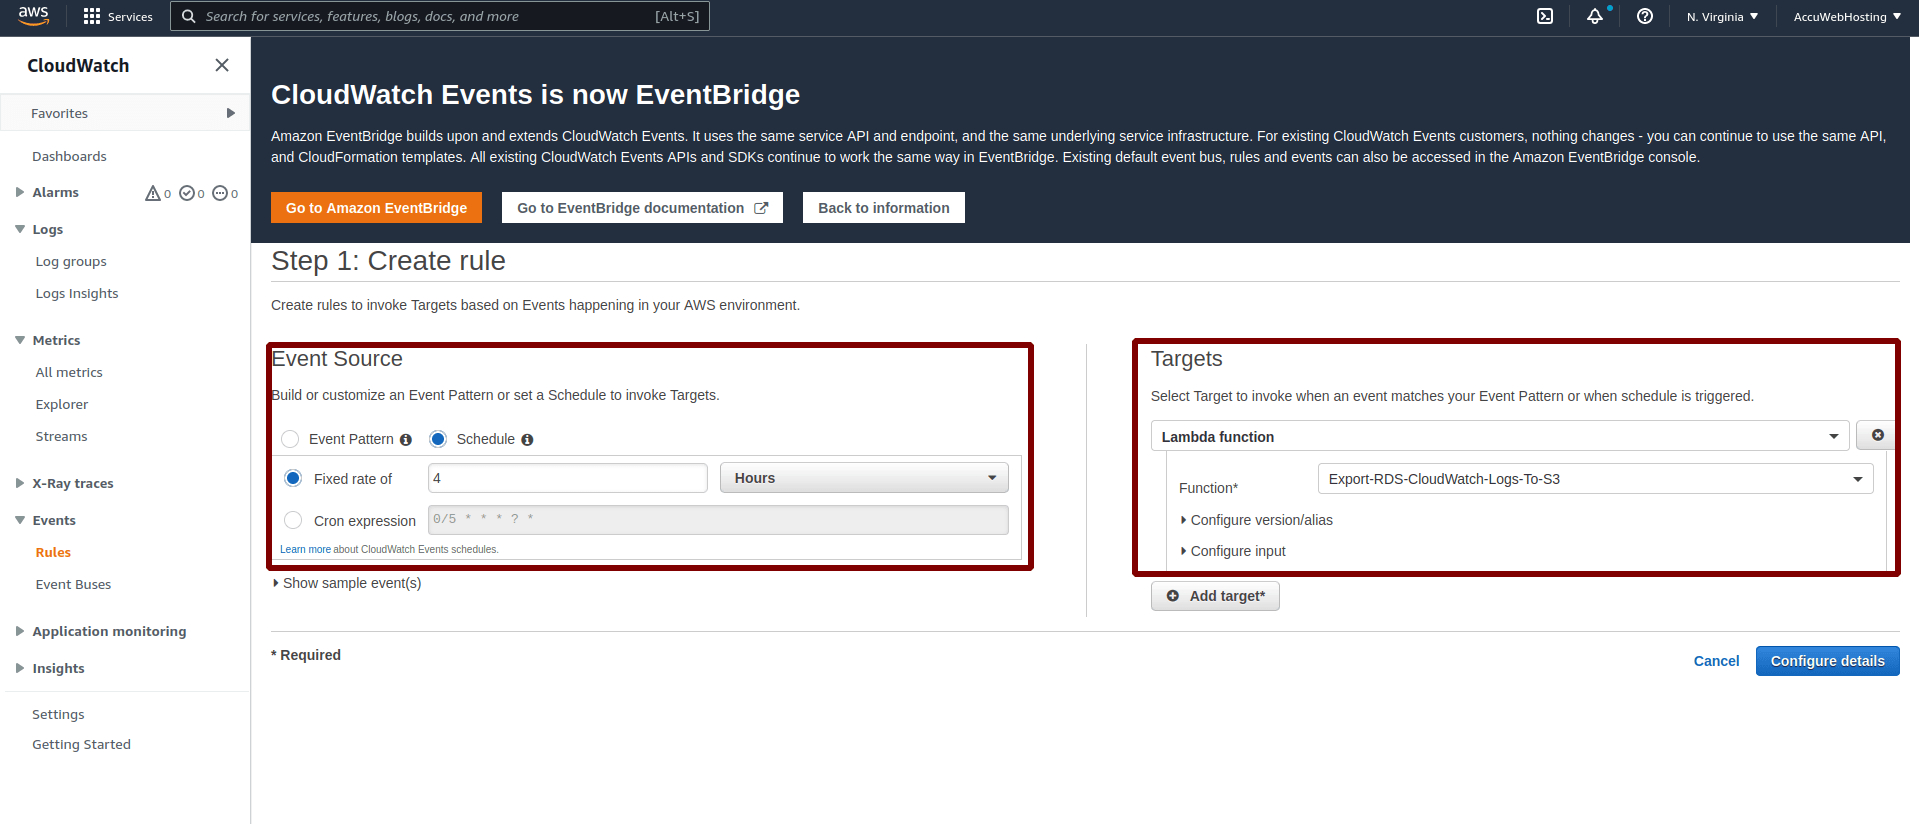Open the N. Virginia region dropdown
Image resolution: width=1919 pixels, height=824 pixels.
(1722, 16)
